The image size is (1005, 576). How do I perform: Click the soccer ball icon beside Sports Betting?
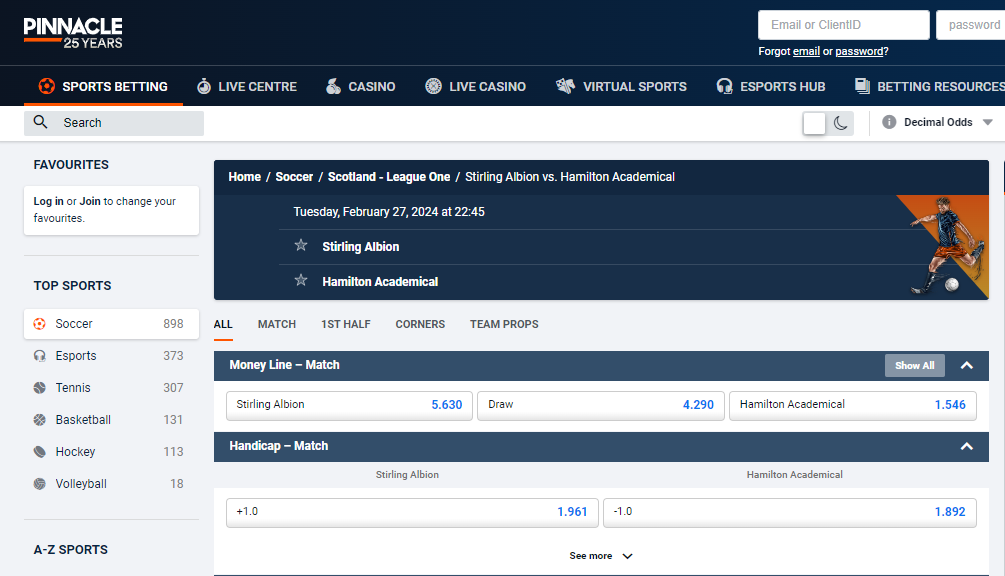pyautogui.click(x=46, y=86)
